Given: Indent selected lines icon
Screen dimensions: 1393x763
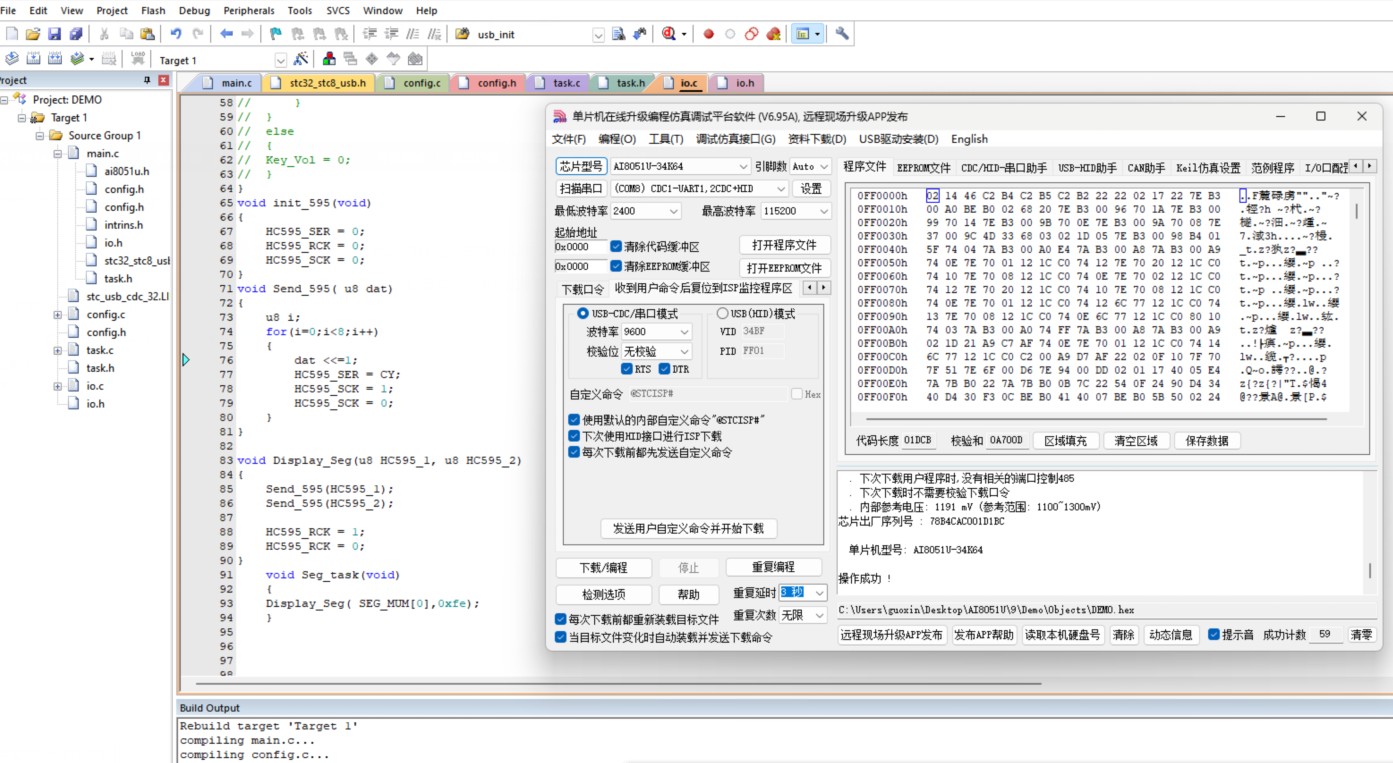Looking at the screenshot, I should pos(369,34).
